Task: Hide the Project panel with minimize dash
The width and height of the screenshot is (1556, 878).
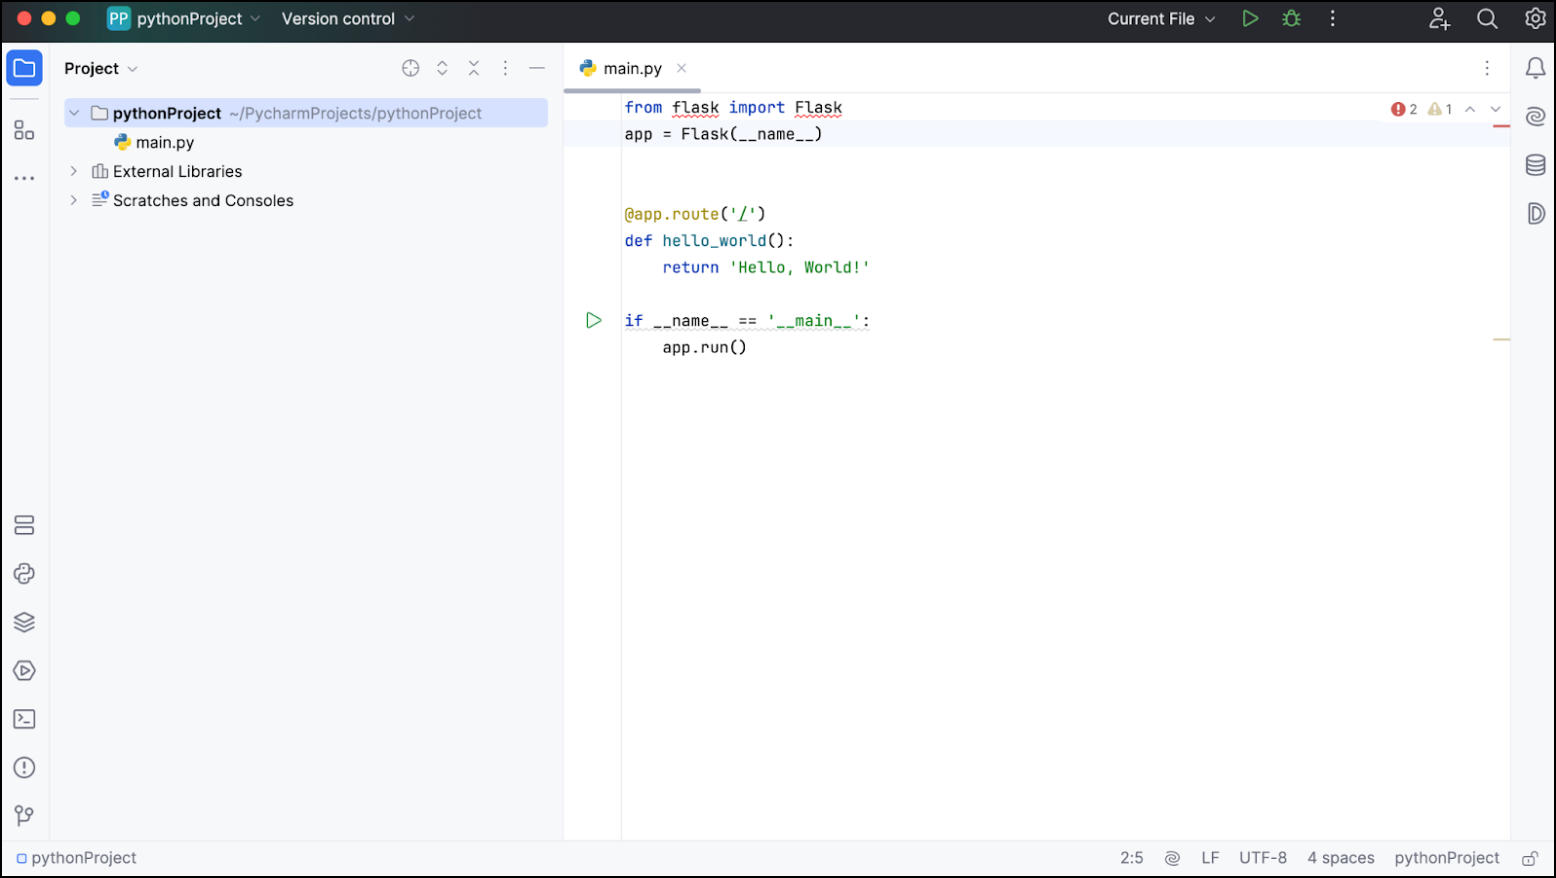Action: (x=537, y=68)
